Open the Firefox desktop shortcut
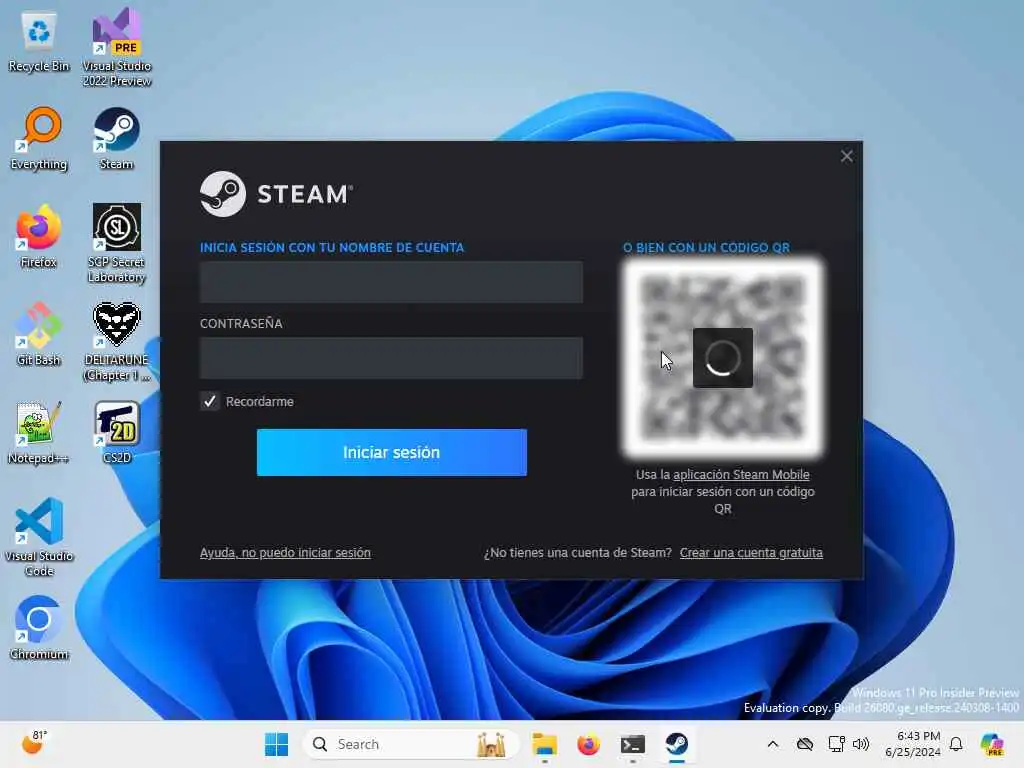The image size is (1024, 768). [39, 236]
